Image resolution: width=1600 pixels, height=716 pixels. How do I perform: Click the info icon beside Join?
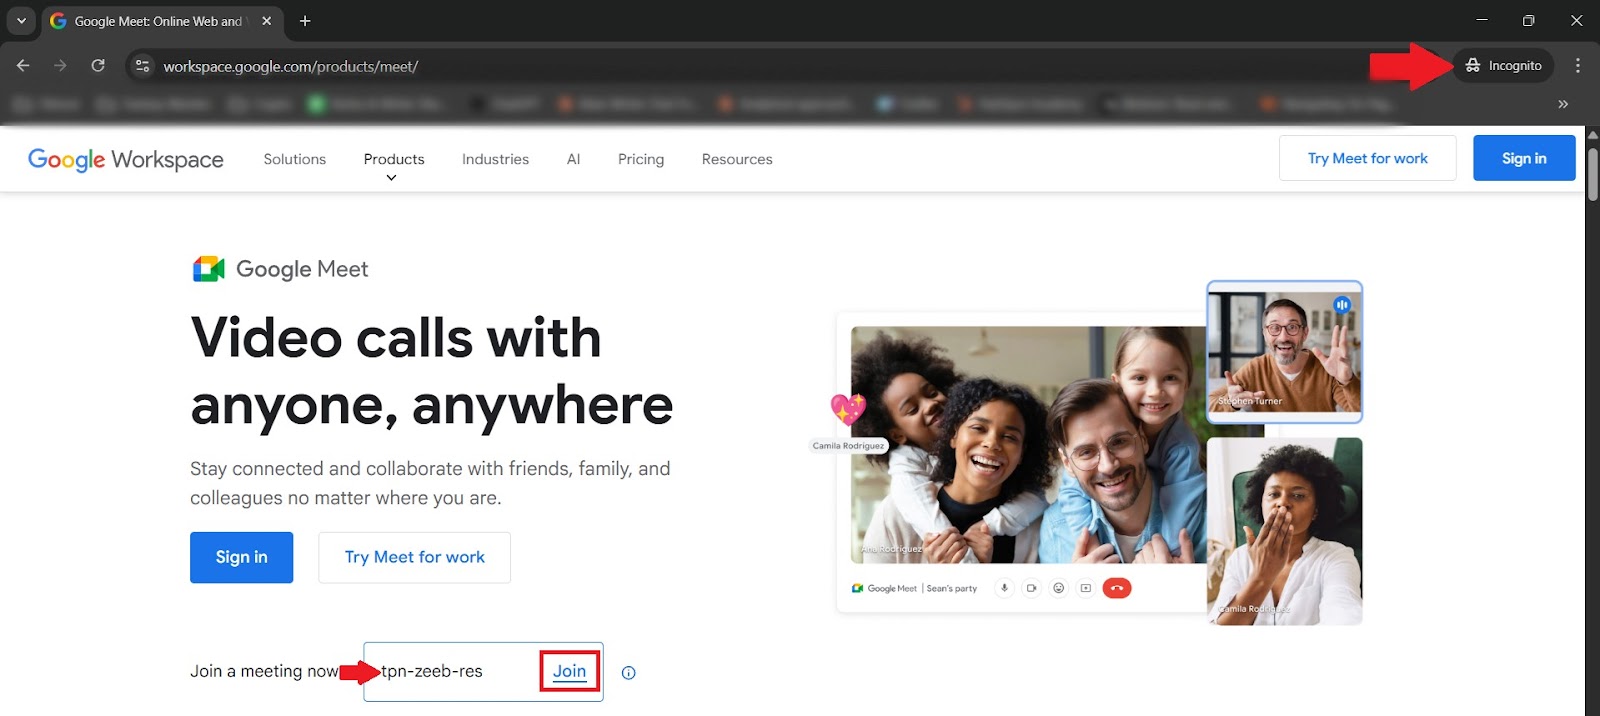(628, 673)
